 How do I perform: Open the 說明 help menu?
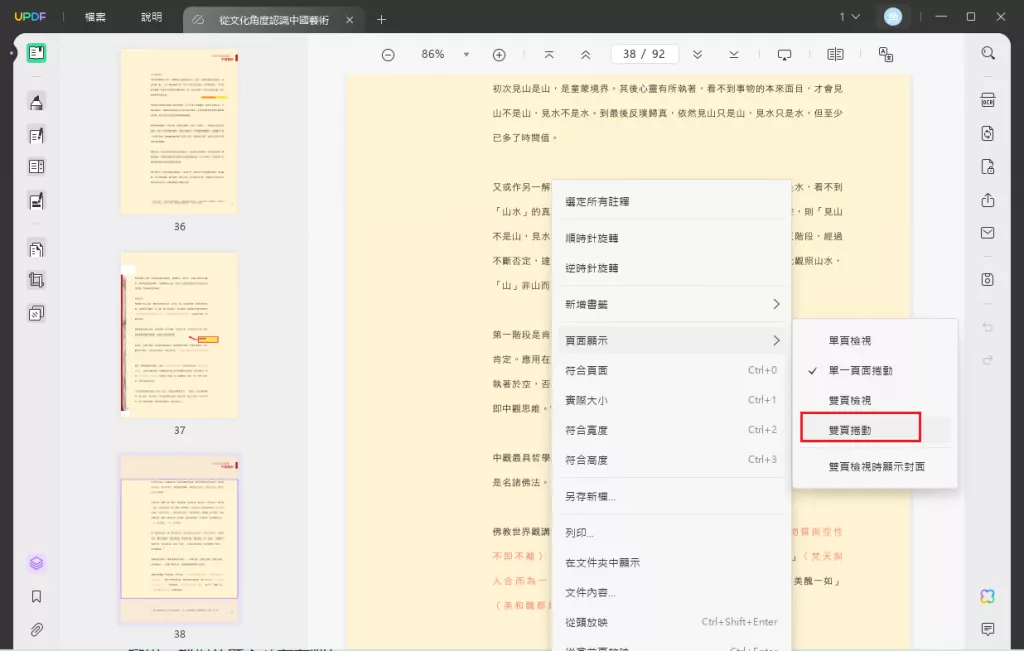click(152, 17)
